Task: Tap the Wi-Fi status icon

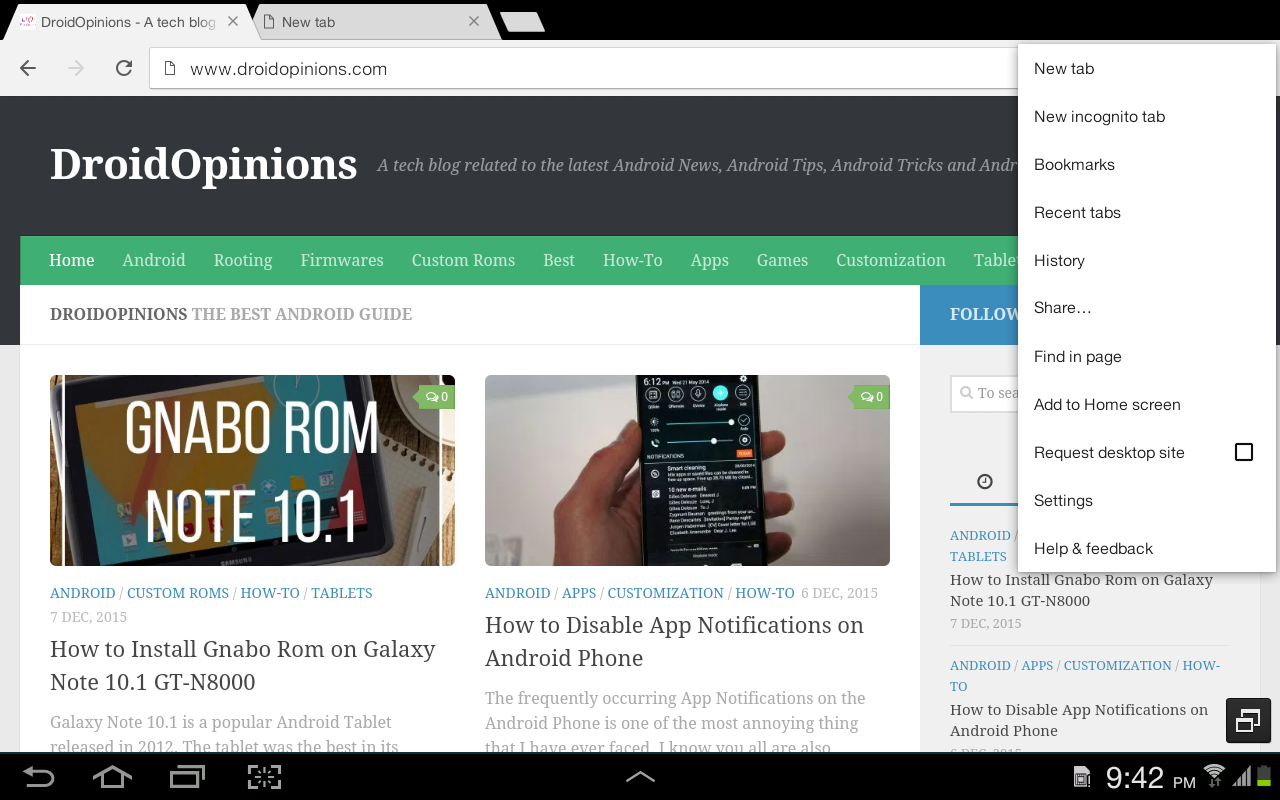Action: [1214, 775]
